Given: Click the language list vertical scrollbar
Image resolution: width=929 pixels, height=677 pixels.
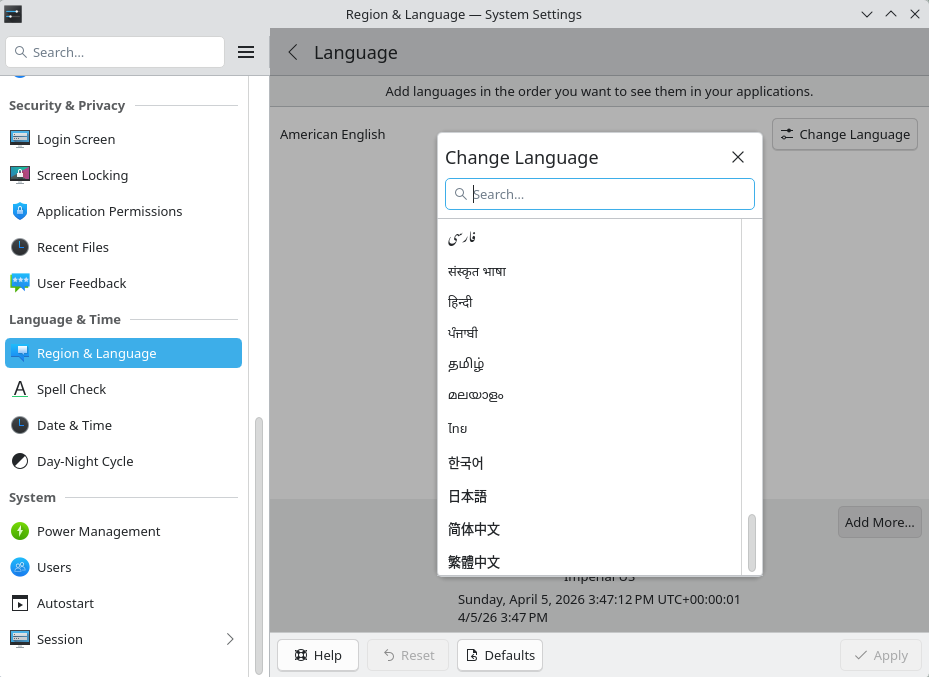Looking at the screenshot, I should 752,541.
